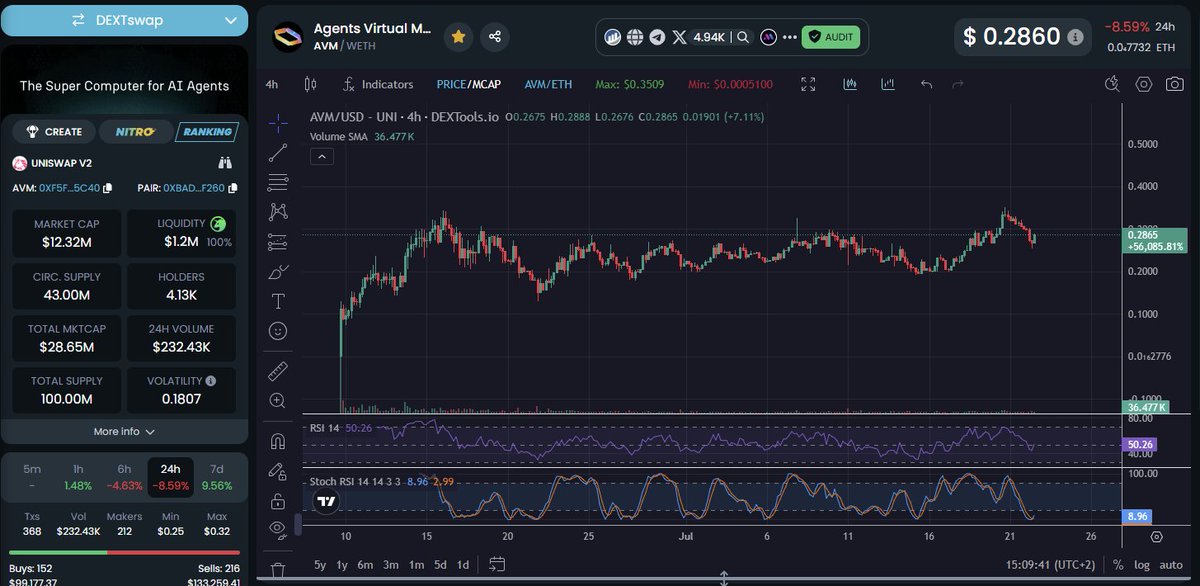Set chart range to 1d
The width and height of the screenshot is (1200, 586).
click(x=464, y=564)
